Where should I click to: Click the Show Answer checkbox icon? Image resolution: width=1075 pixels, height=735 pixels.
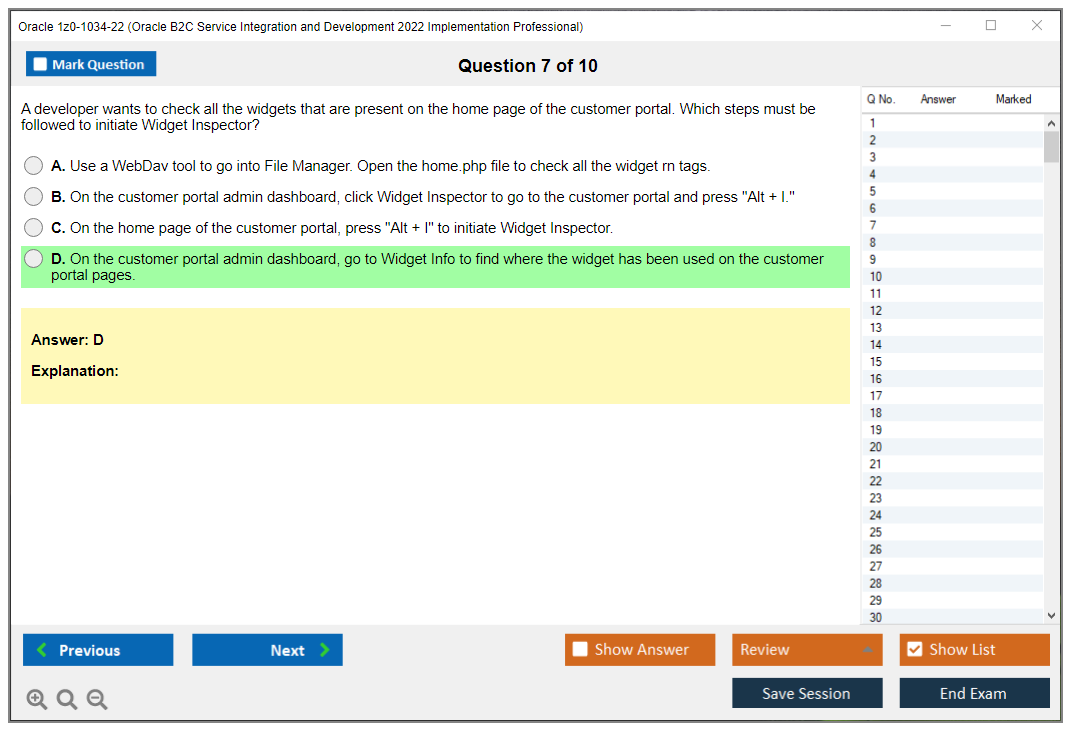click(579, 649)
